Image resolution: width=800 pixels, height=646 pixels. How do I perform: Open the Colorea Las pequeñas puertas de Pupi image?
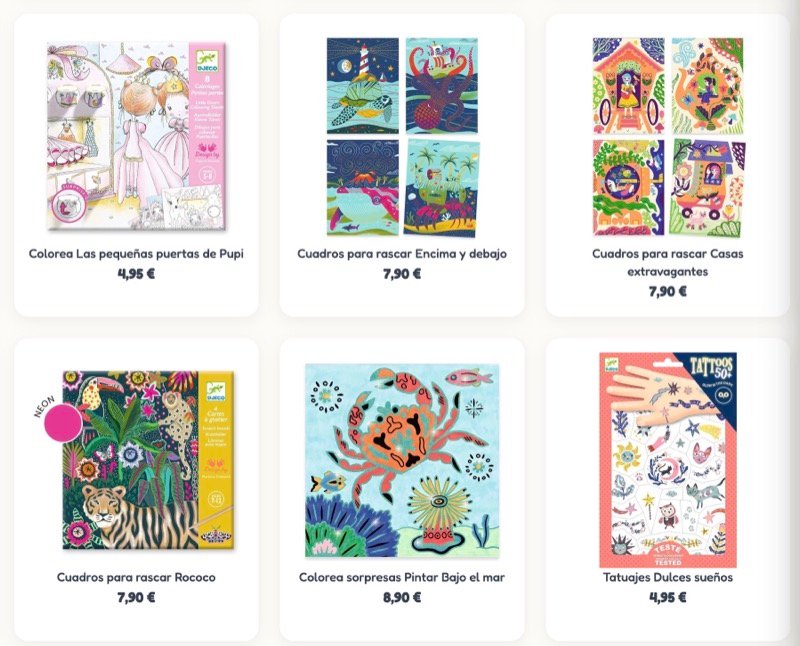136,137
